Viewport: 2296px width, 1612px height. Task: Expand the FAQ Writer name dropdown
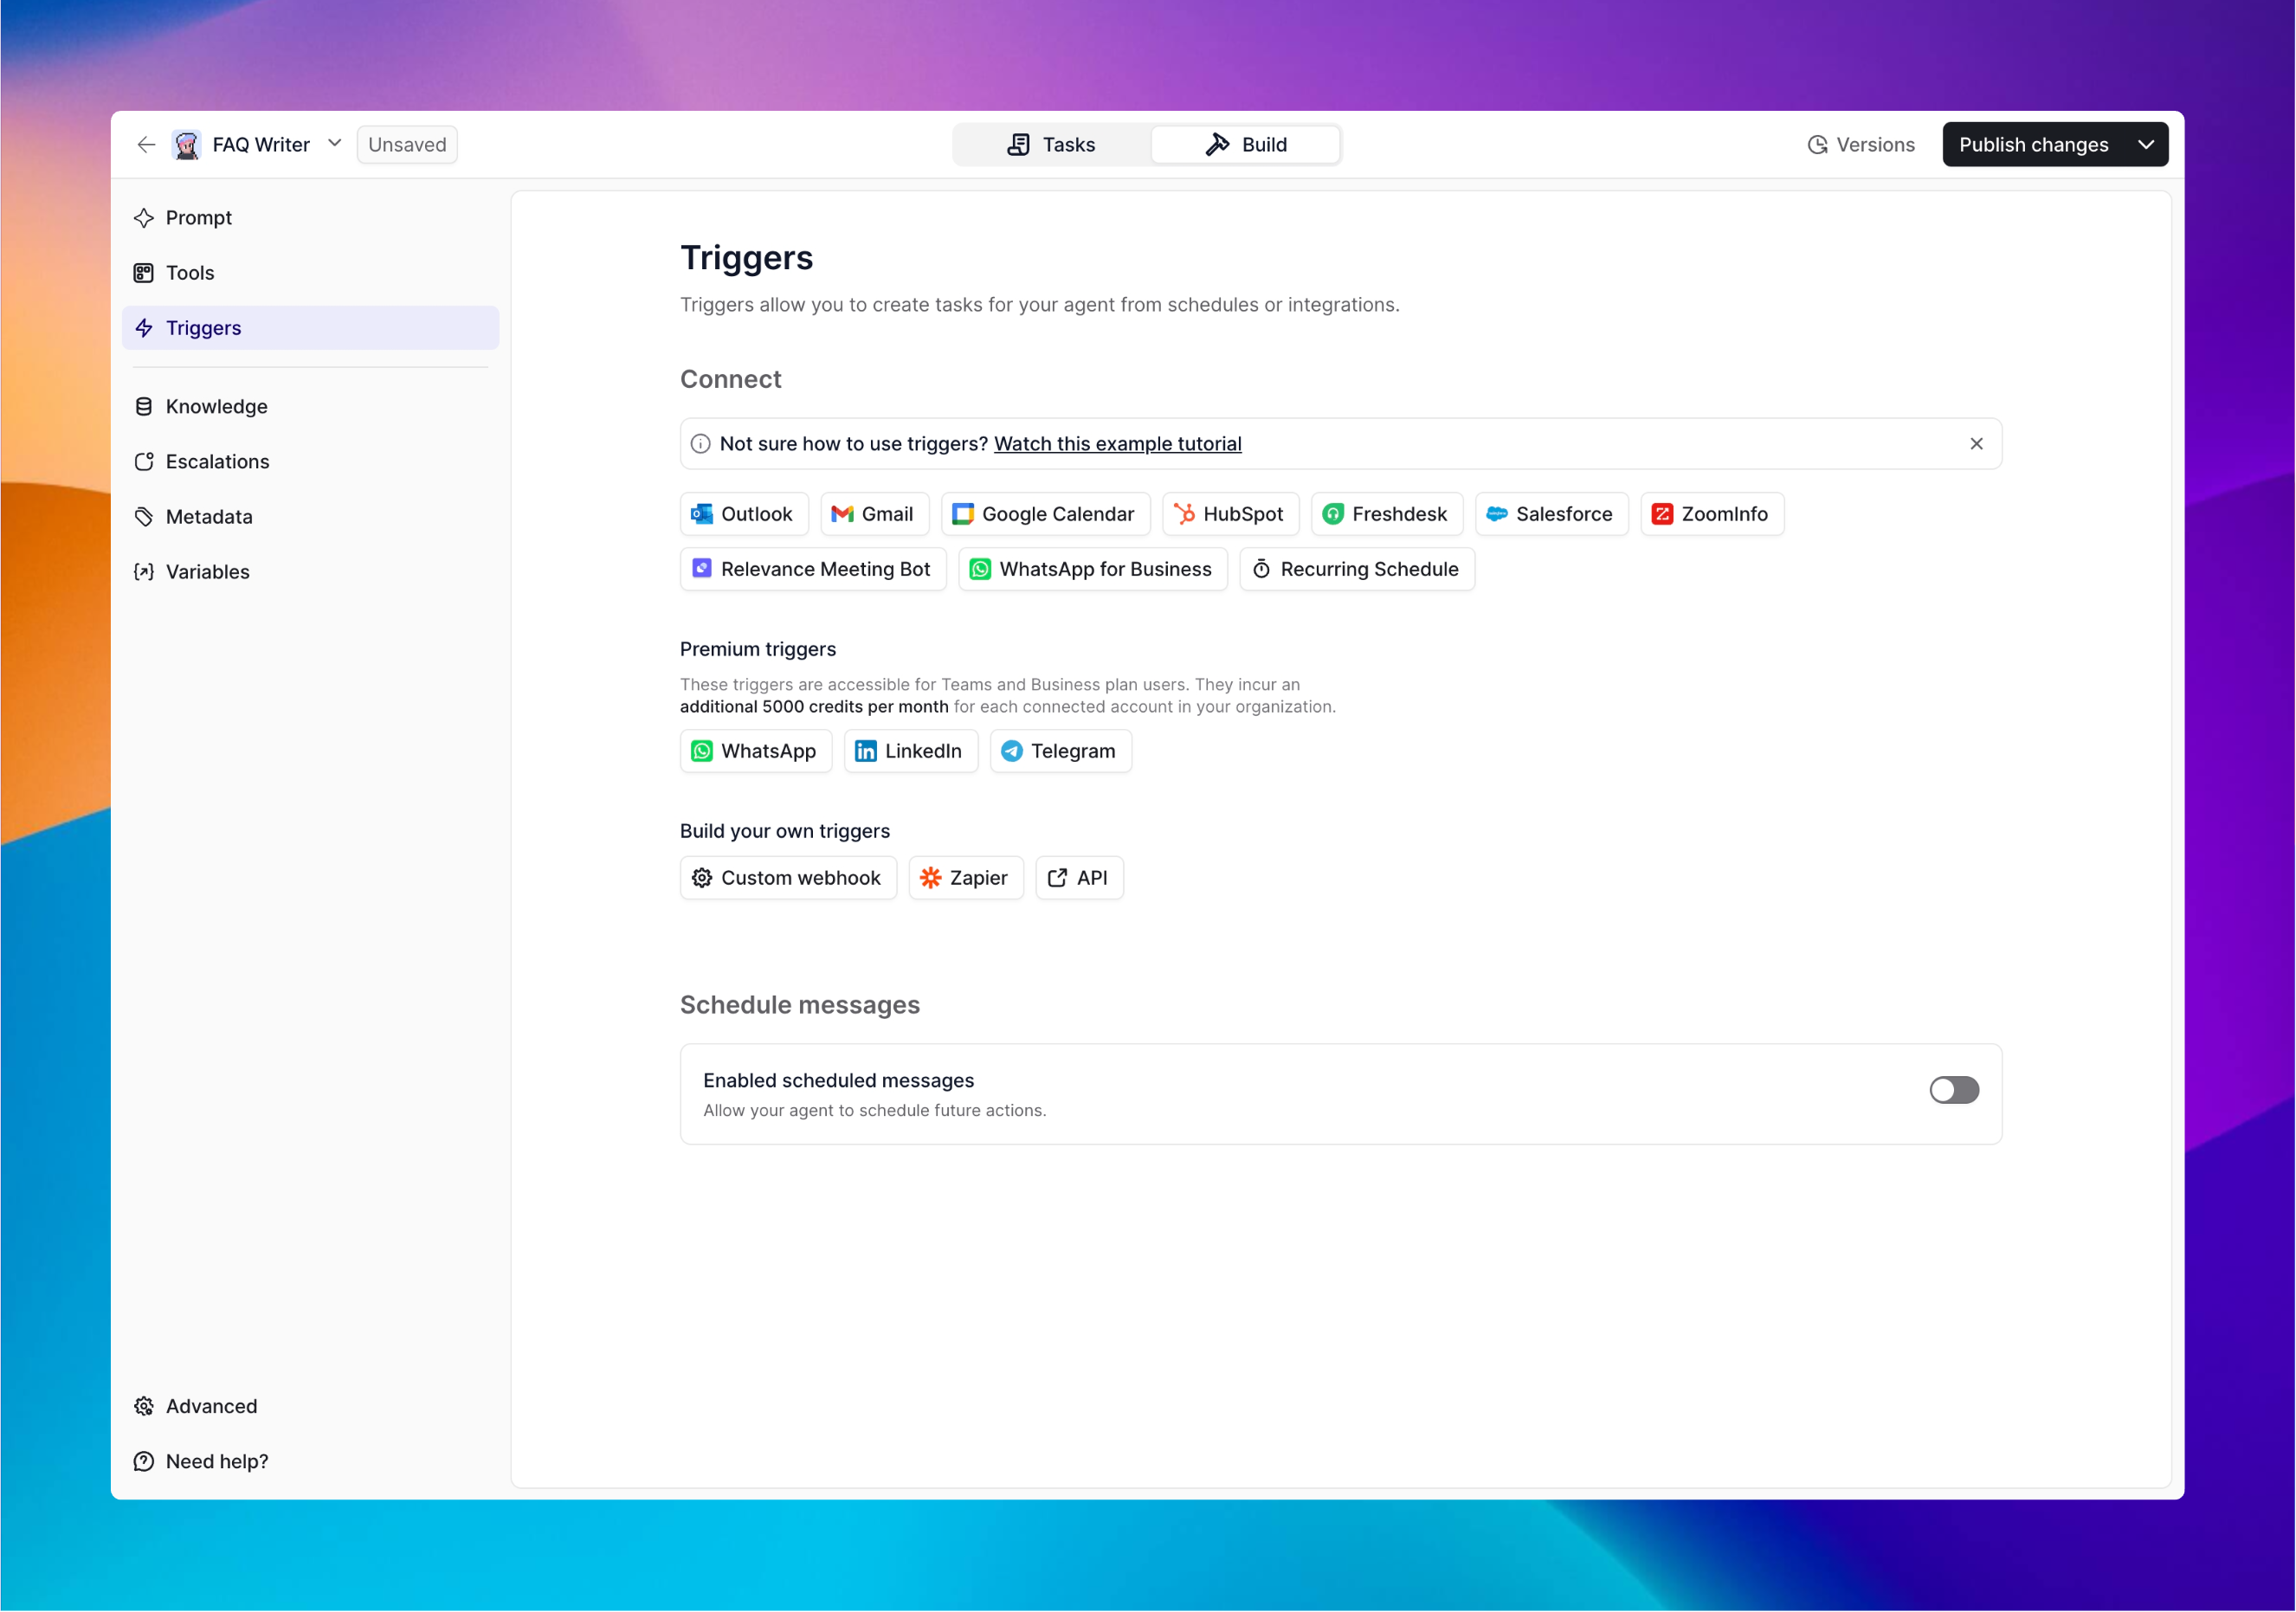click(334, 144)
